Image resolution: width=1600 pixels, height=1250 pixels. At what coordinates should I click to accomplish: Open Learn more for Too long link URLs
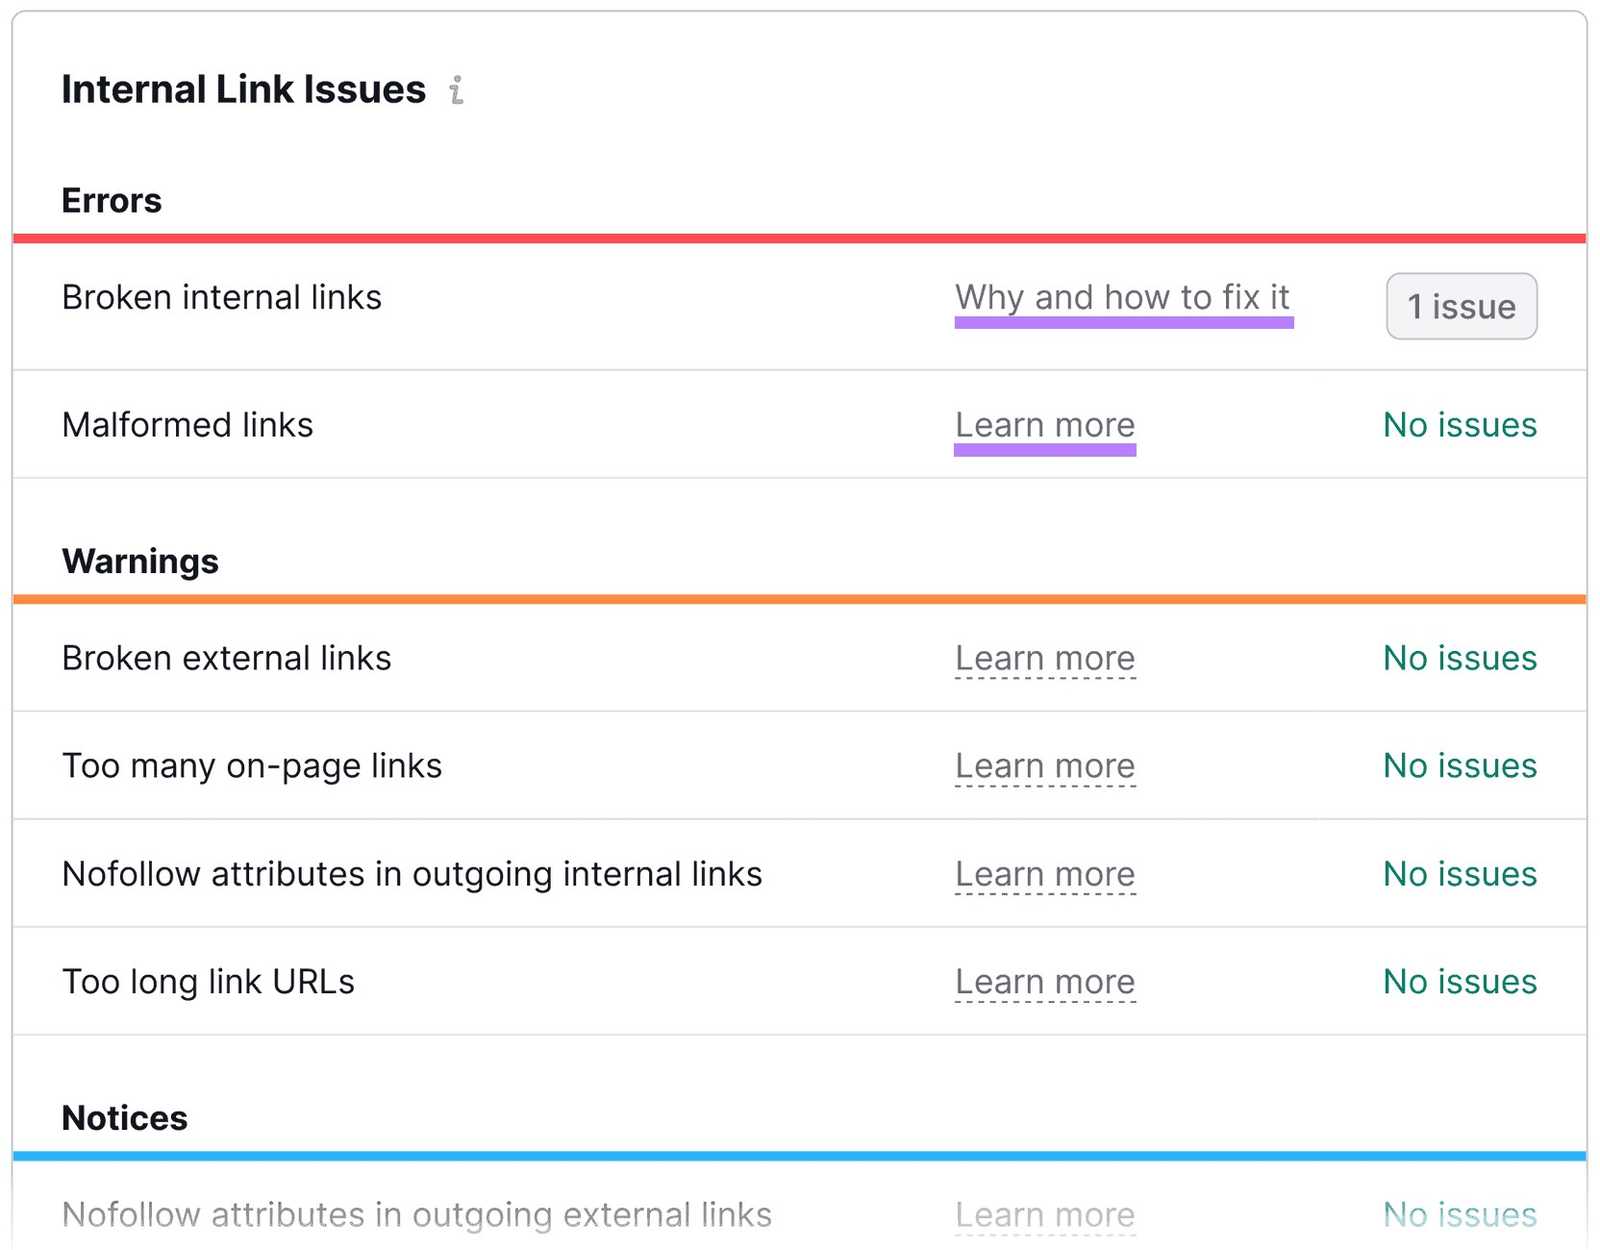click(x=1044, y=982)
